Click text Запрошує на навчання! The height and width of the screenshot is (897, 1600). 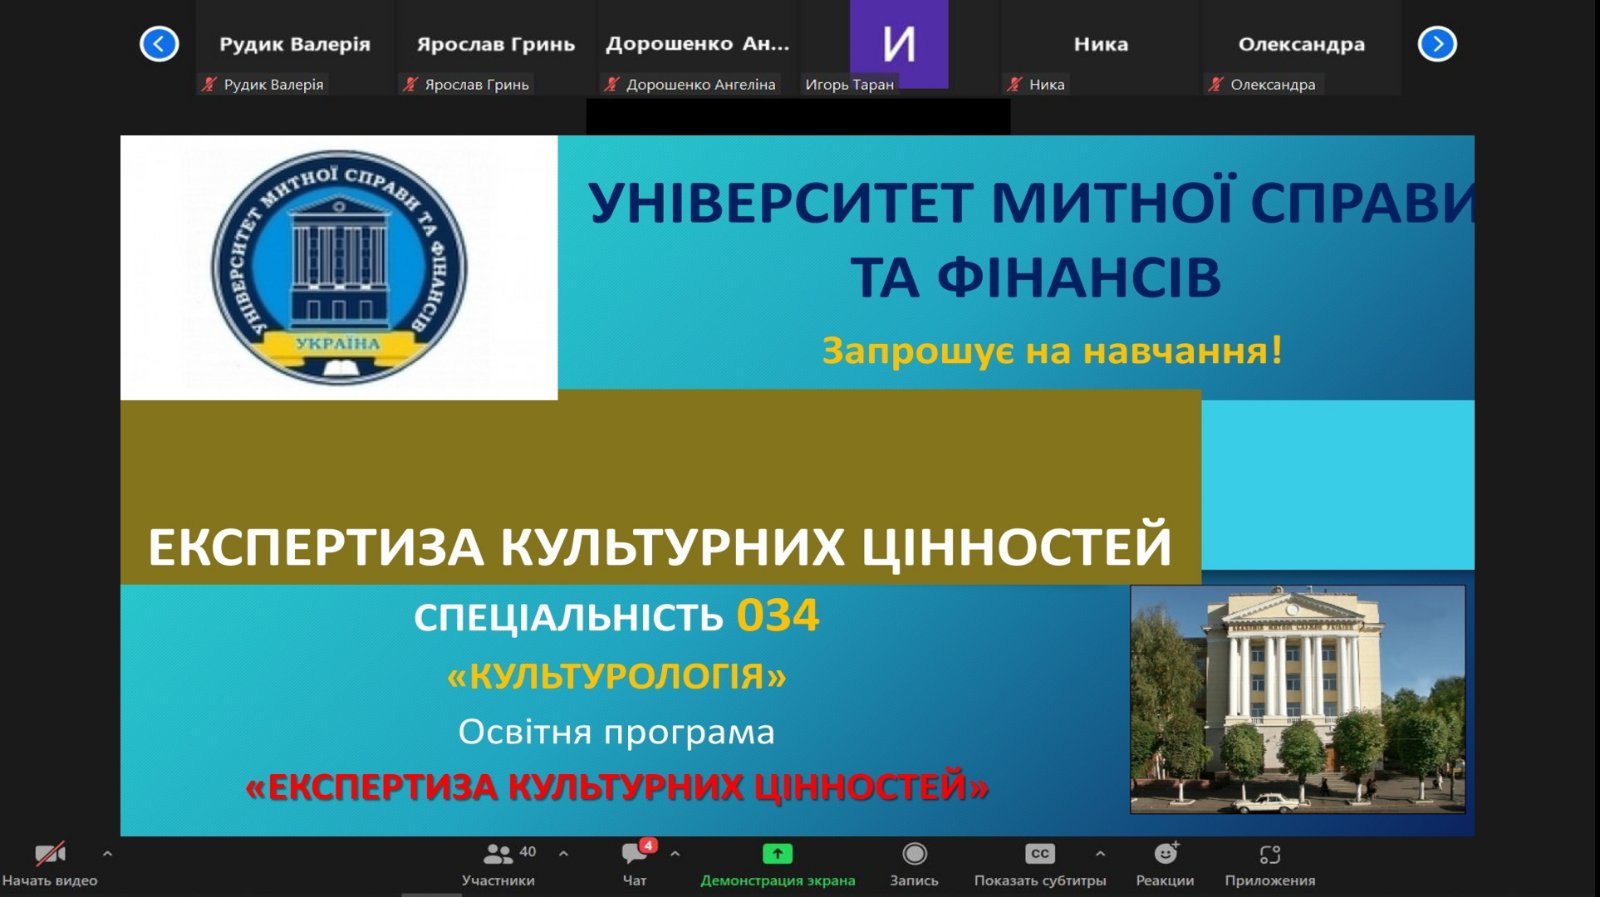[1052, 351]
